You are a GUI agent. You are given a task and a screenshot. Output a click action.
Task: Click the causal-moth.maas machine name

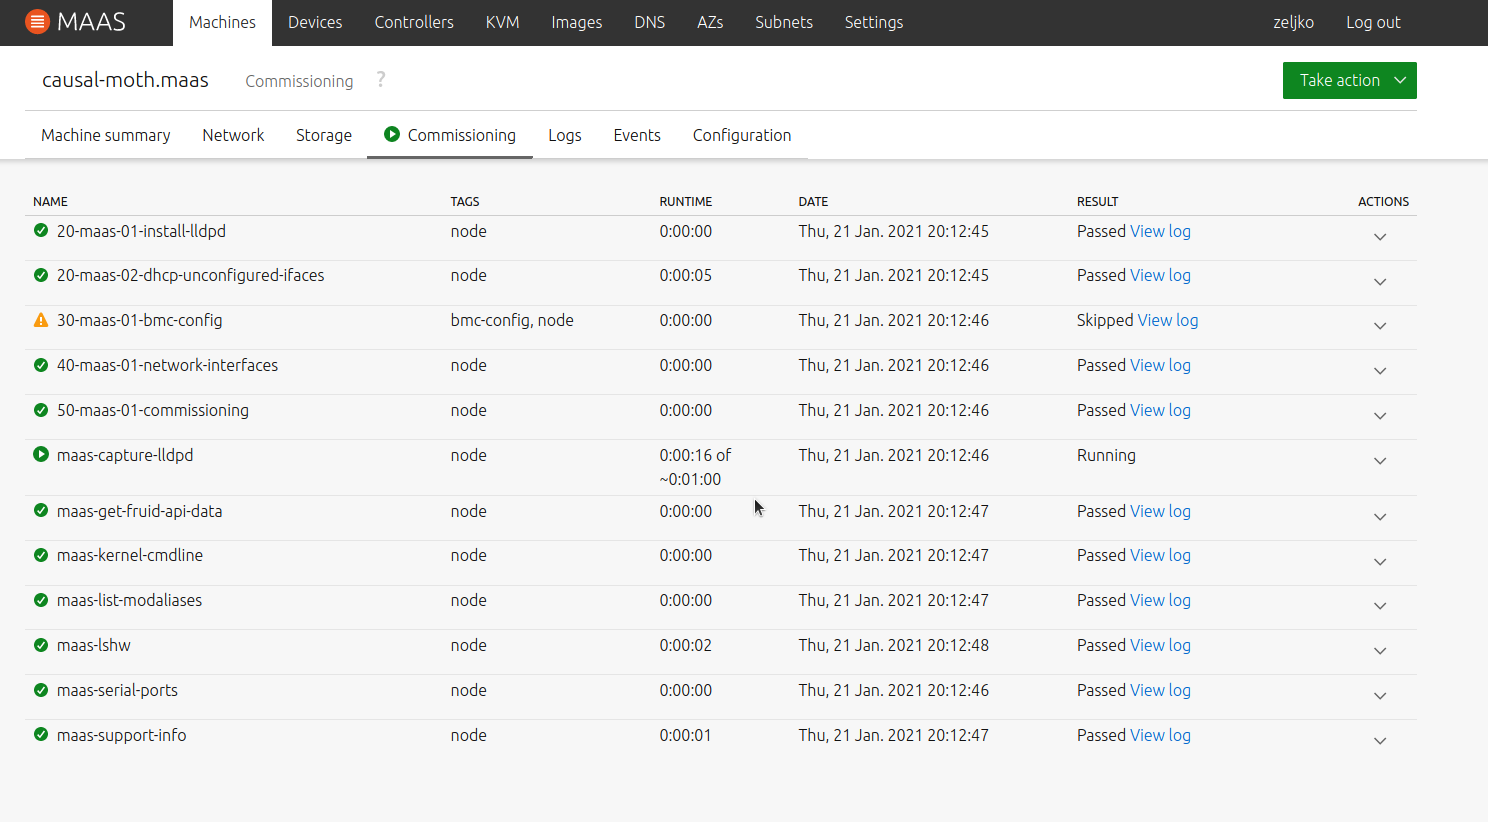[x=125, y=80]
